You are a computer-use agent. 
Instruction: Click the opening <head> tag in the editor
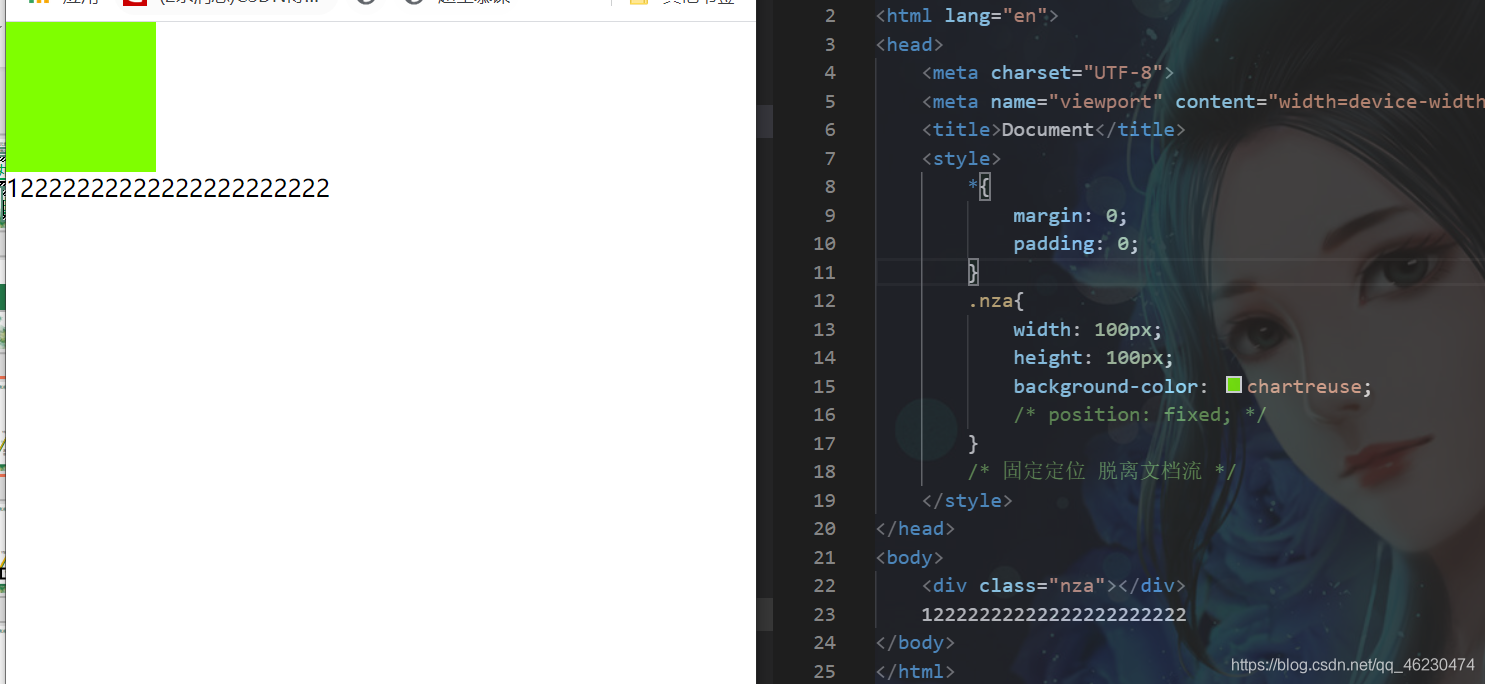(909, 44)
